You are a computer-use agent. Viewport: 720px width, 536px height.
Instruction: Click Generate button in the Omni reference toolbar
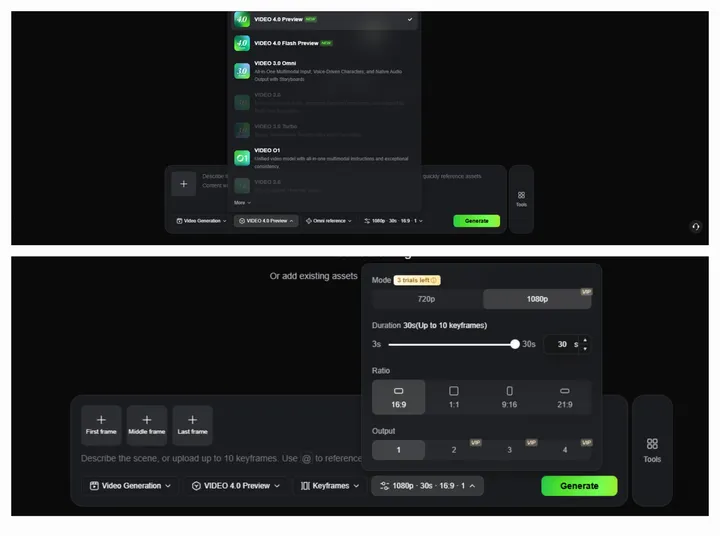tap(477, 221)
